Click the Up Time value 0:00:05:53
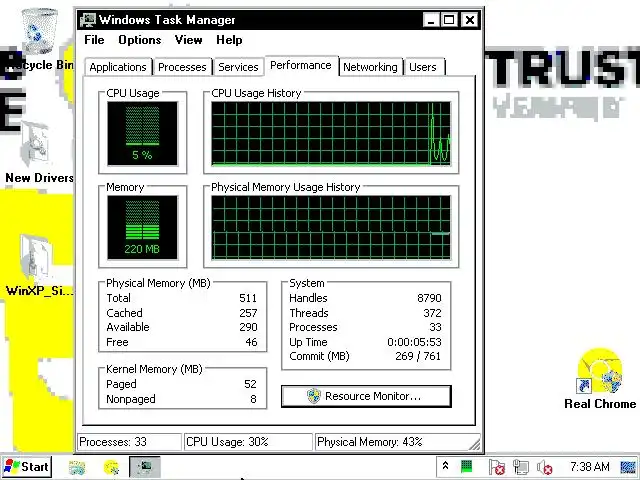This screenshot has height=480, width=640. [414, 342]
